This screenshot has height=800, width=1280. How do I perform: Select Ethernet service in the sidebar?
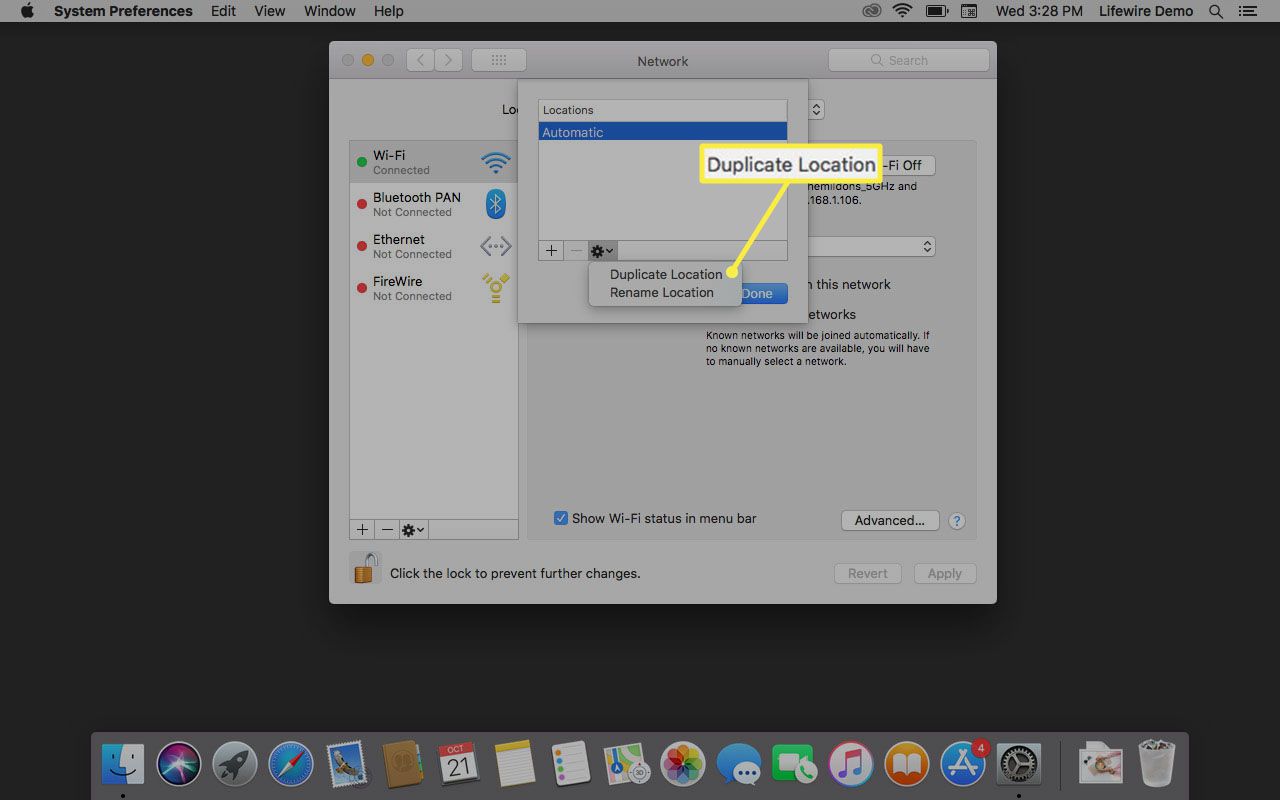433,246
